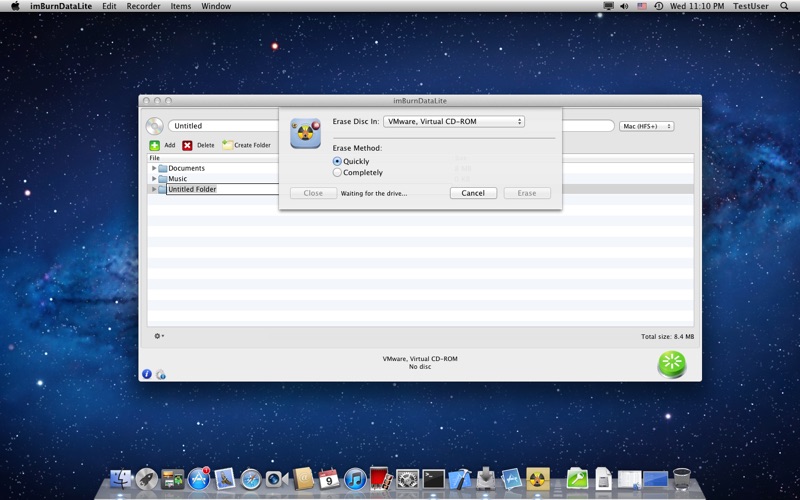The image size is (800, 500).
Task: Open Calendar from the dock
Action: tap(329, 480)
